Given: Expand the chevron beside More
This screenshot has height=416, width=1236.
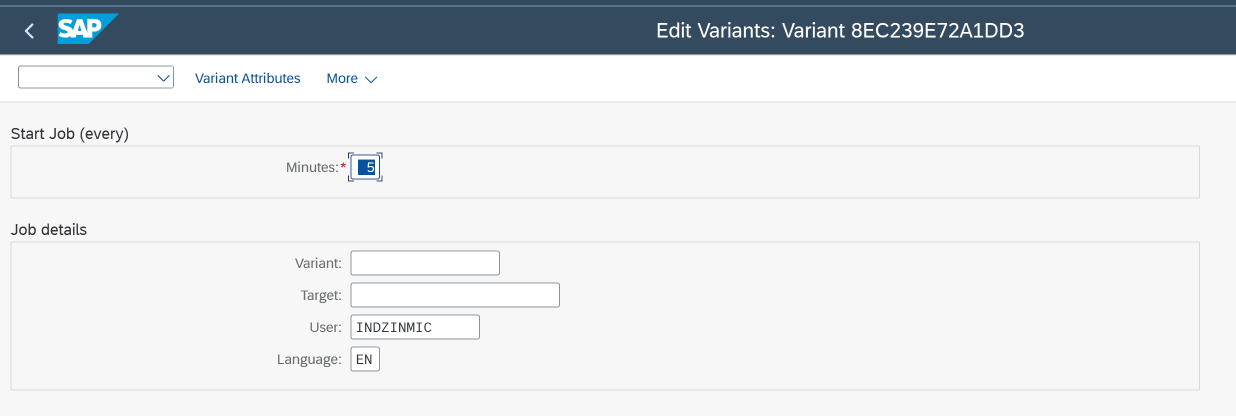Looking at the screenshot, I should [x=371, y=79].
